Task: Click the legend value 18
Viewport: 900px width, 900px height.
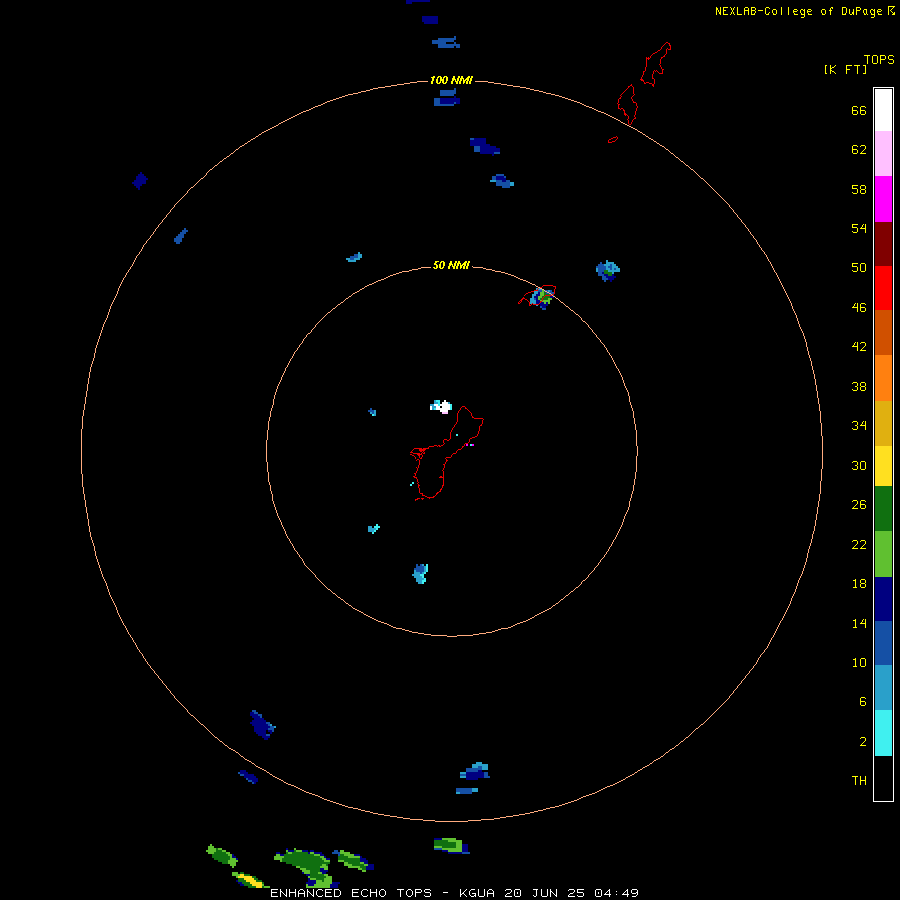Action: click(859, 584)
